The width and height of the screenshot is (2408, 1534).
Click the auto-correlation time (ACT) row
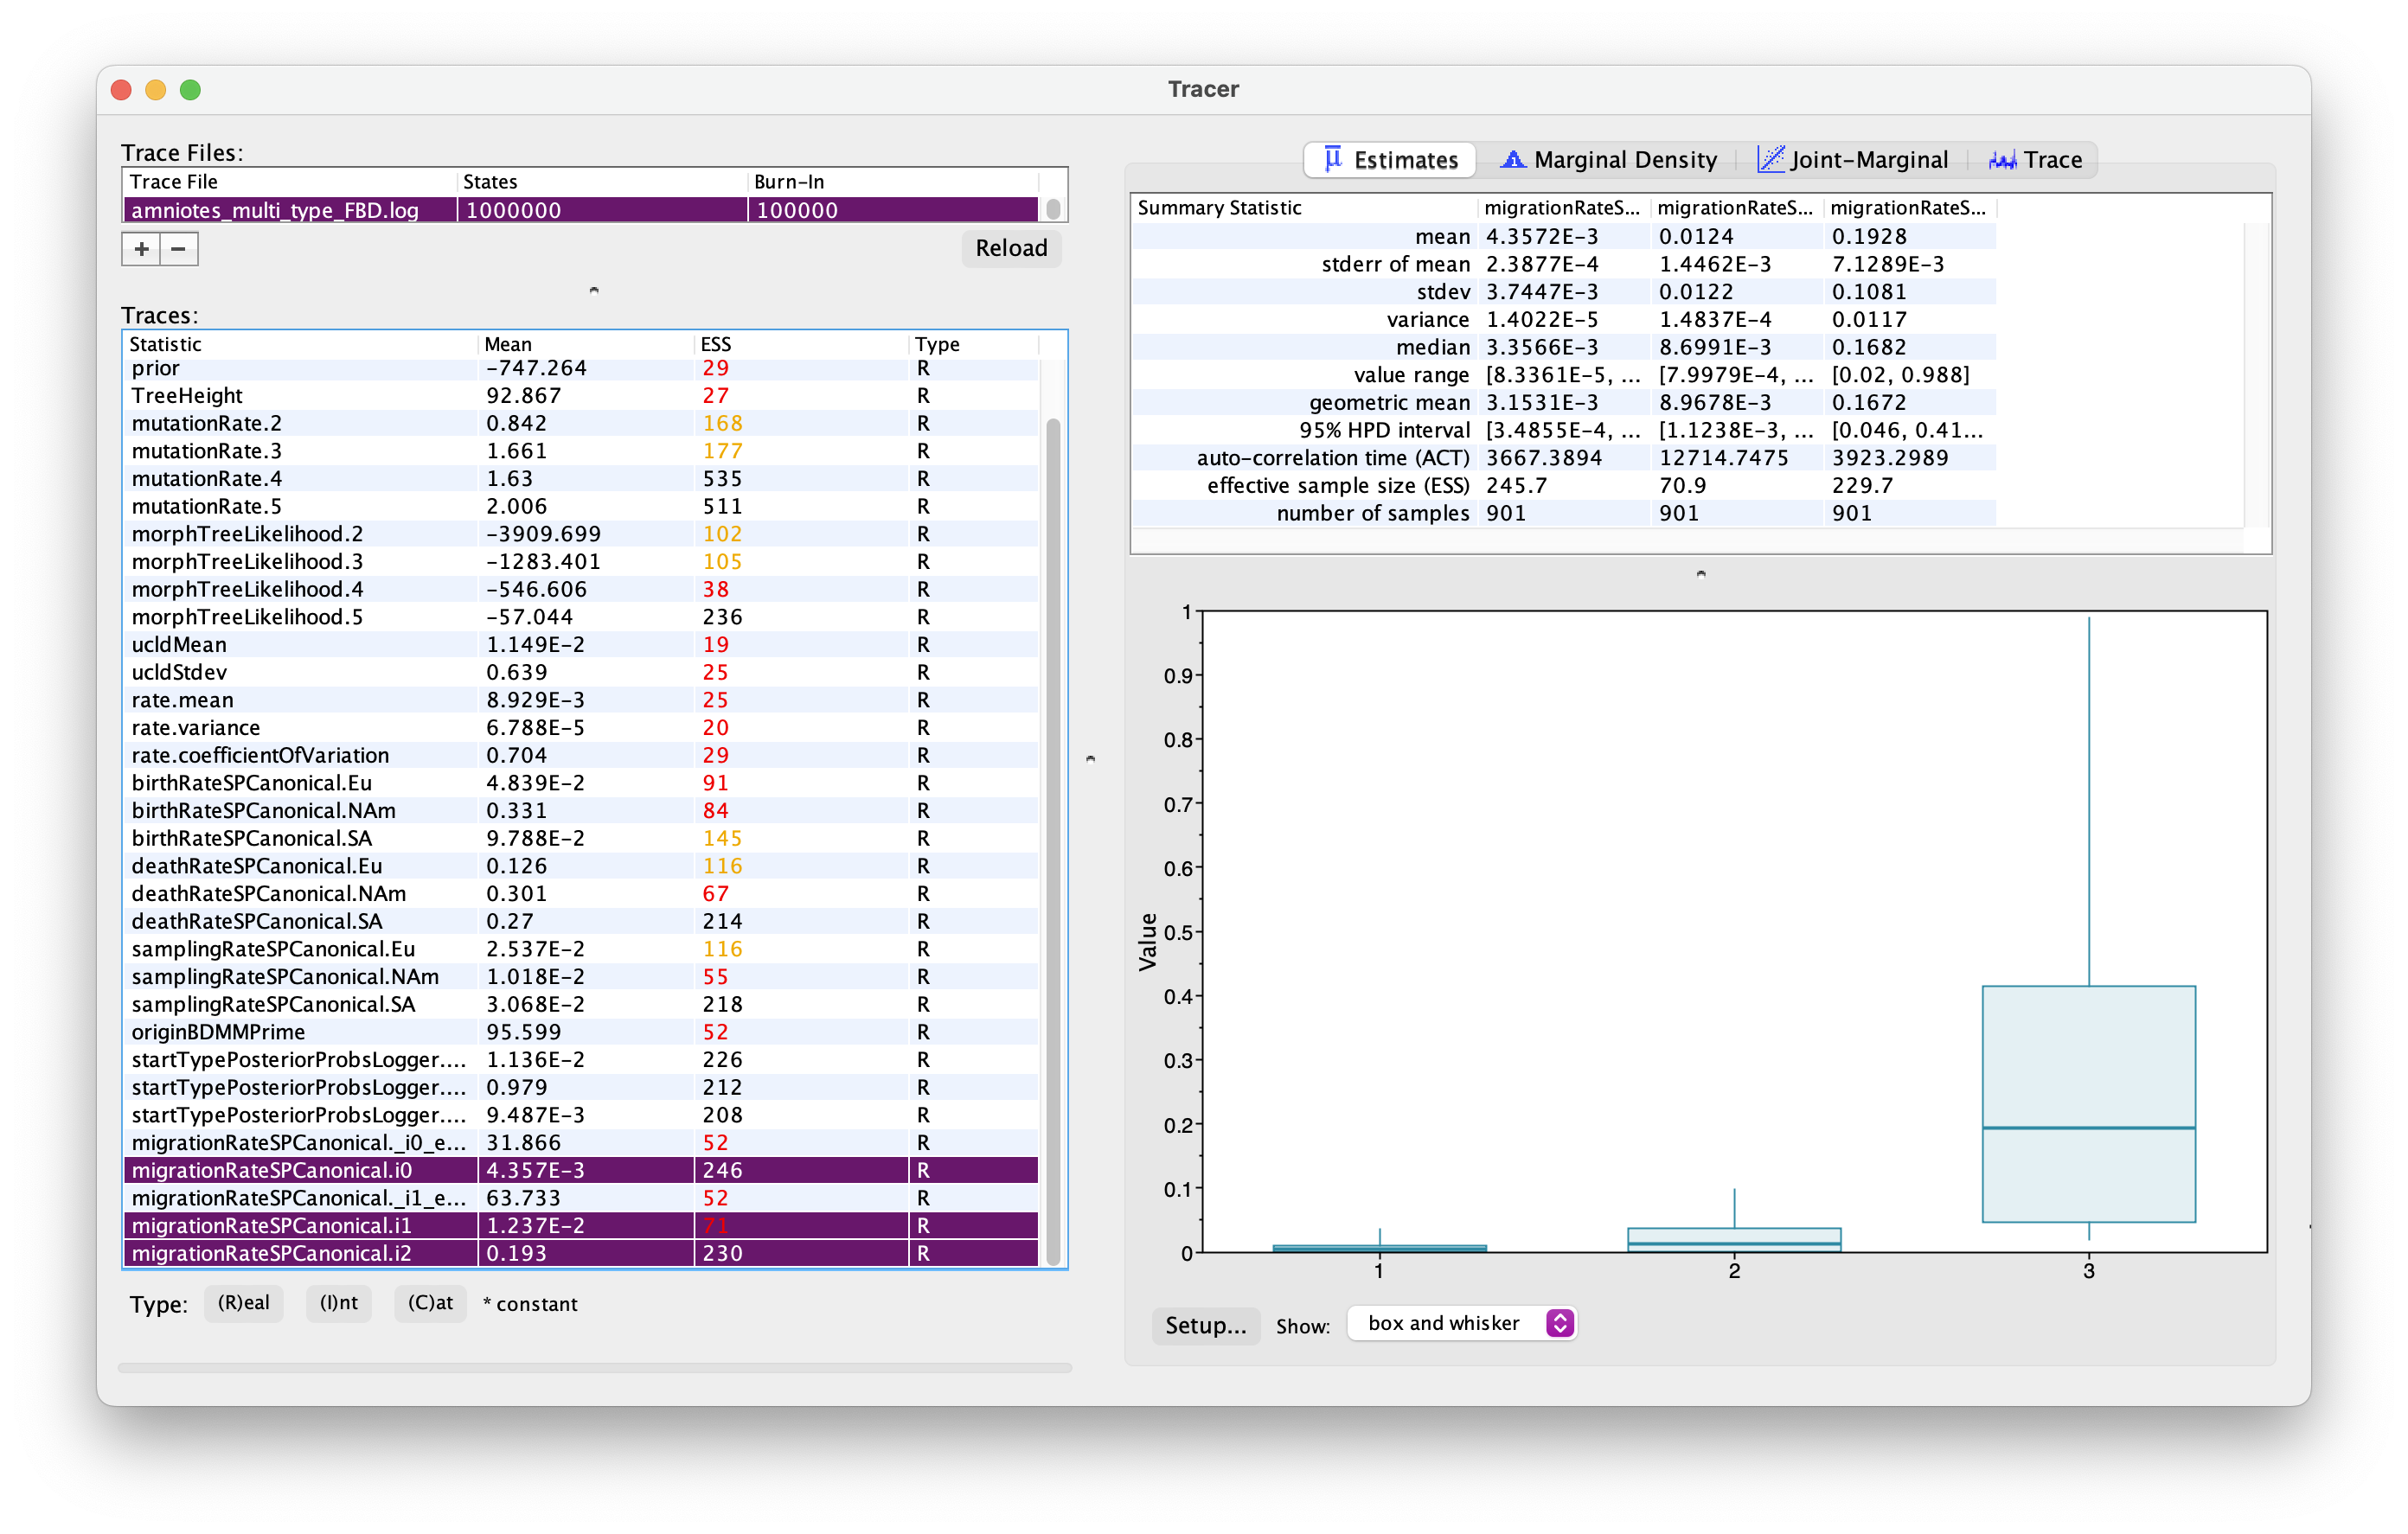pos(1564,458)
